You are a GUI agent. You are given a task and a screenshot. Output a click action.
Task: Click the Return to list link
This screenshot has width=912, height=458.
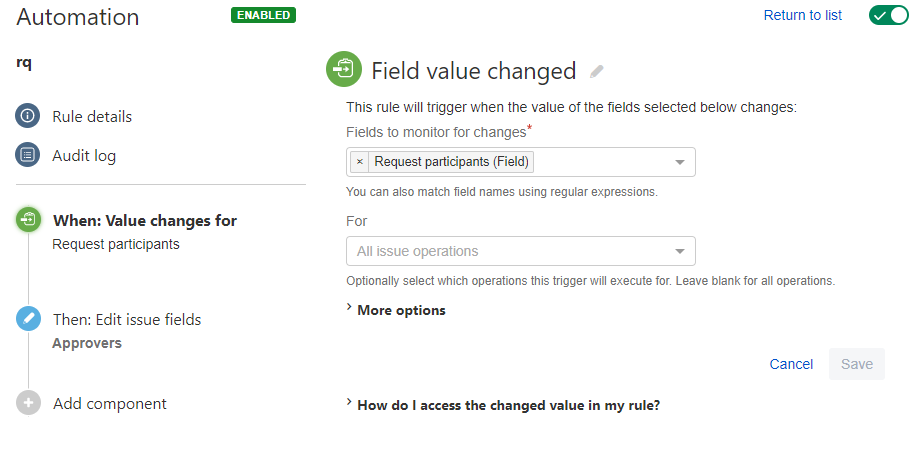802,15
